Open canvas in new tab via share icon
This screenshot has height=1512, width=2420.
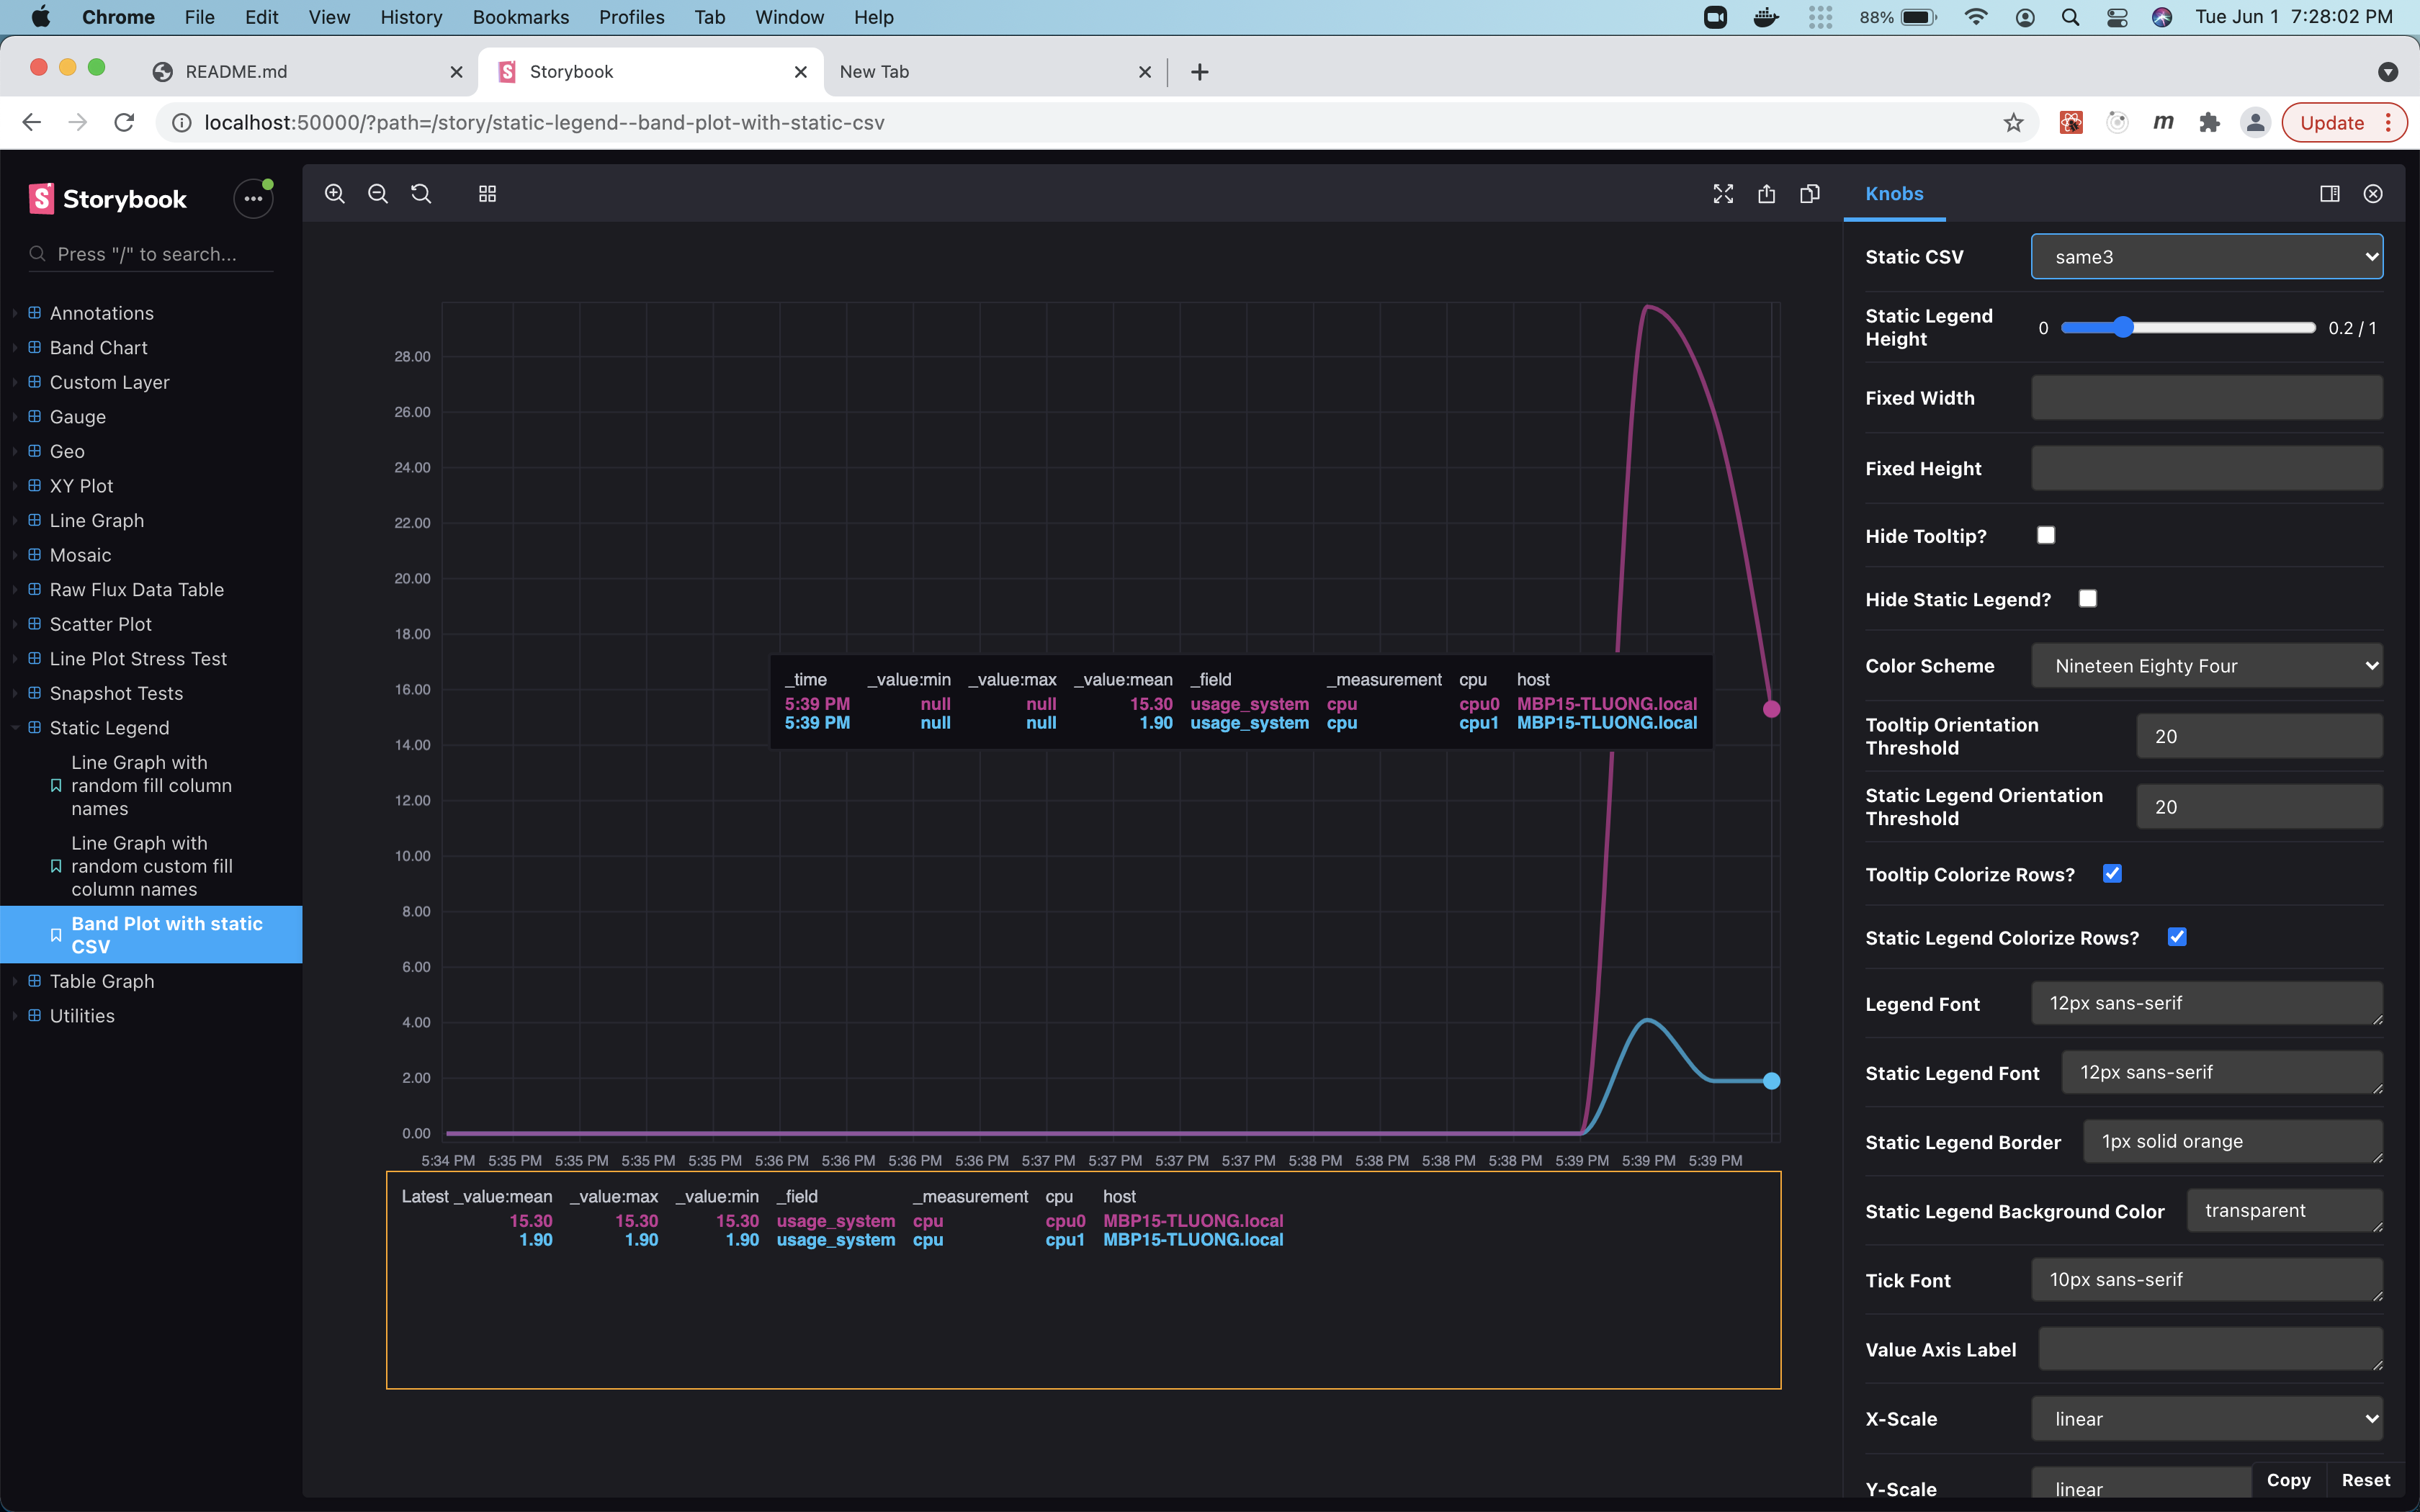(x=1766, y=193)
